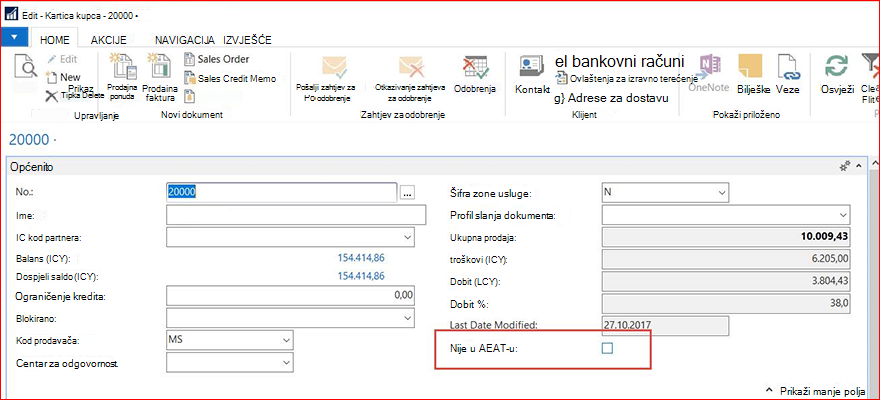Click the Balans (ICY) amount link
880x400 pixels.
pos(361,258)
